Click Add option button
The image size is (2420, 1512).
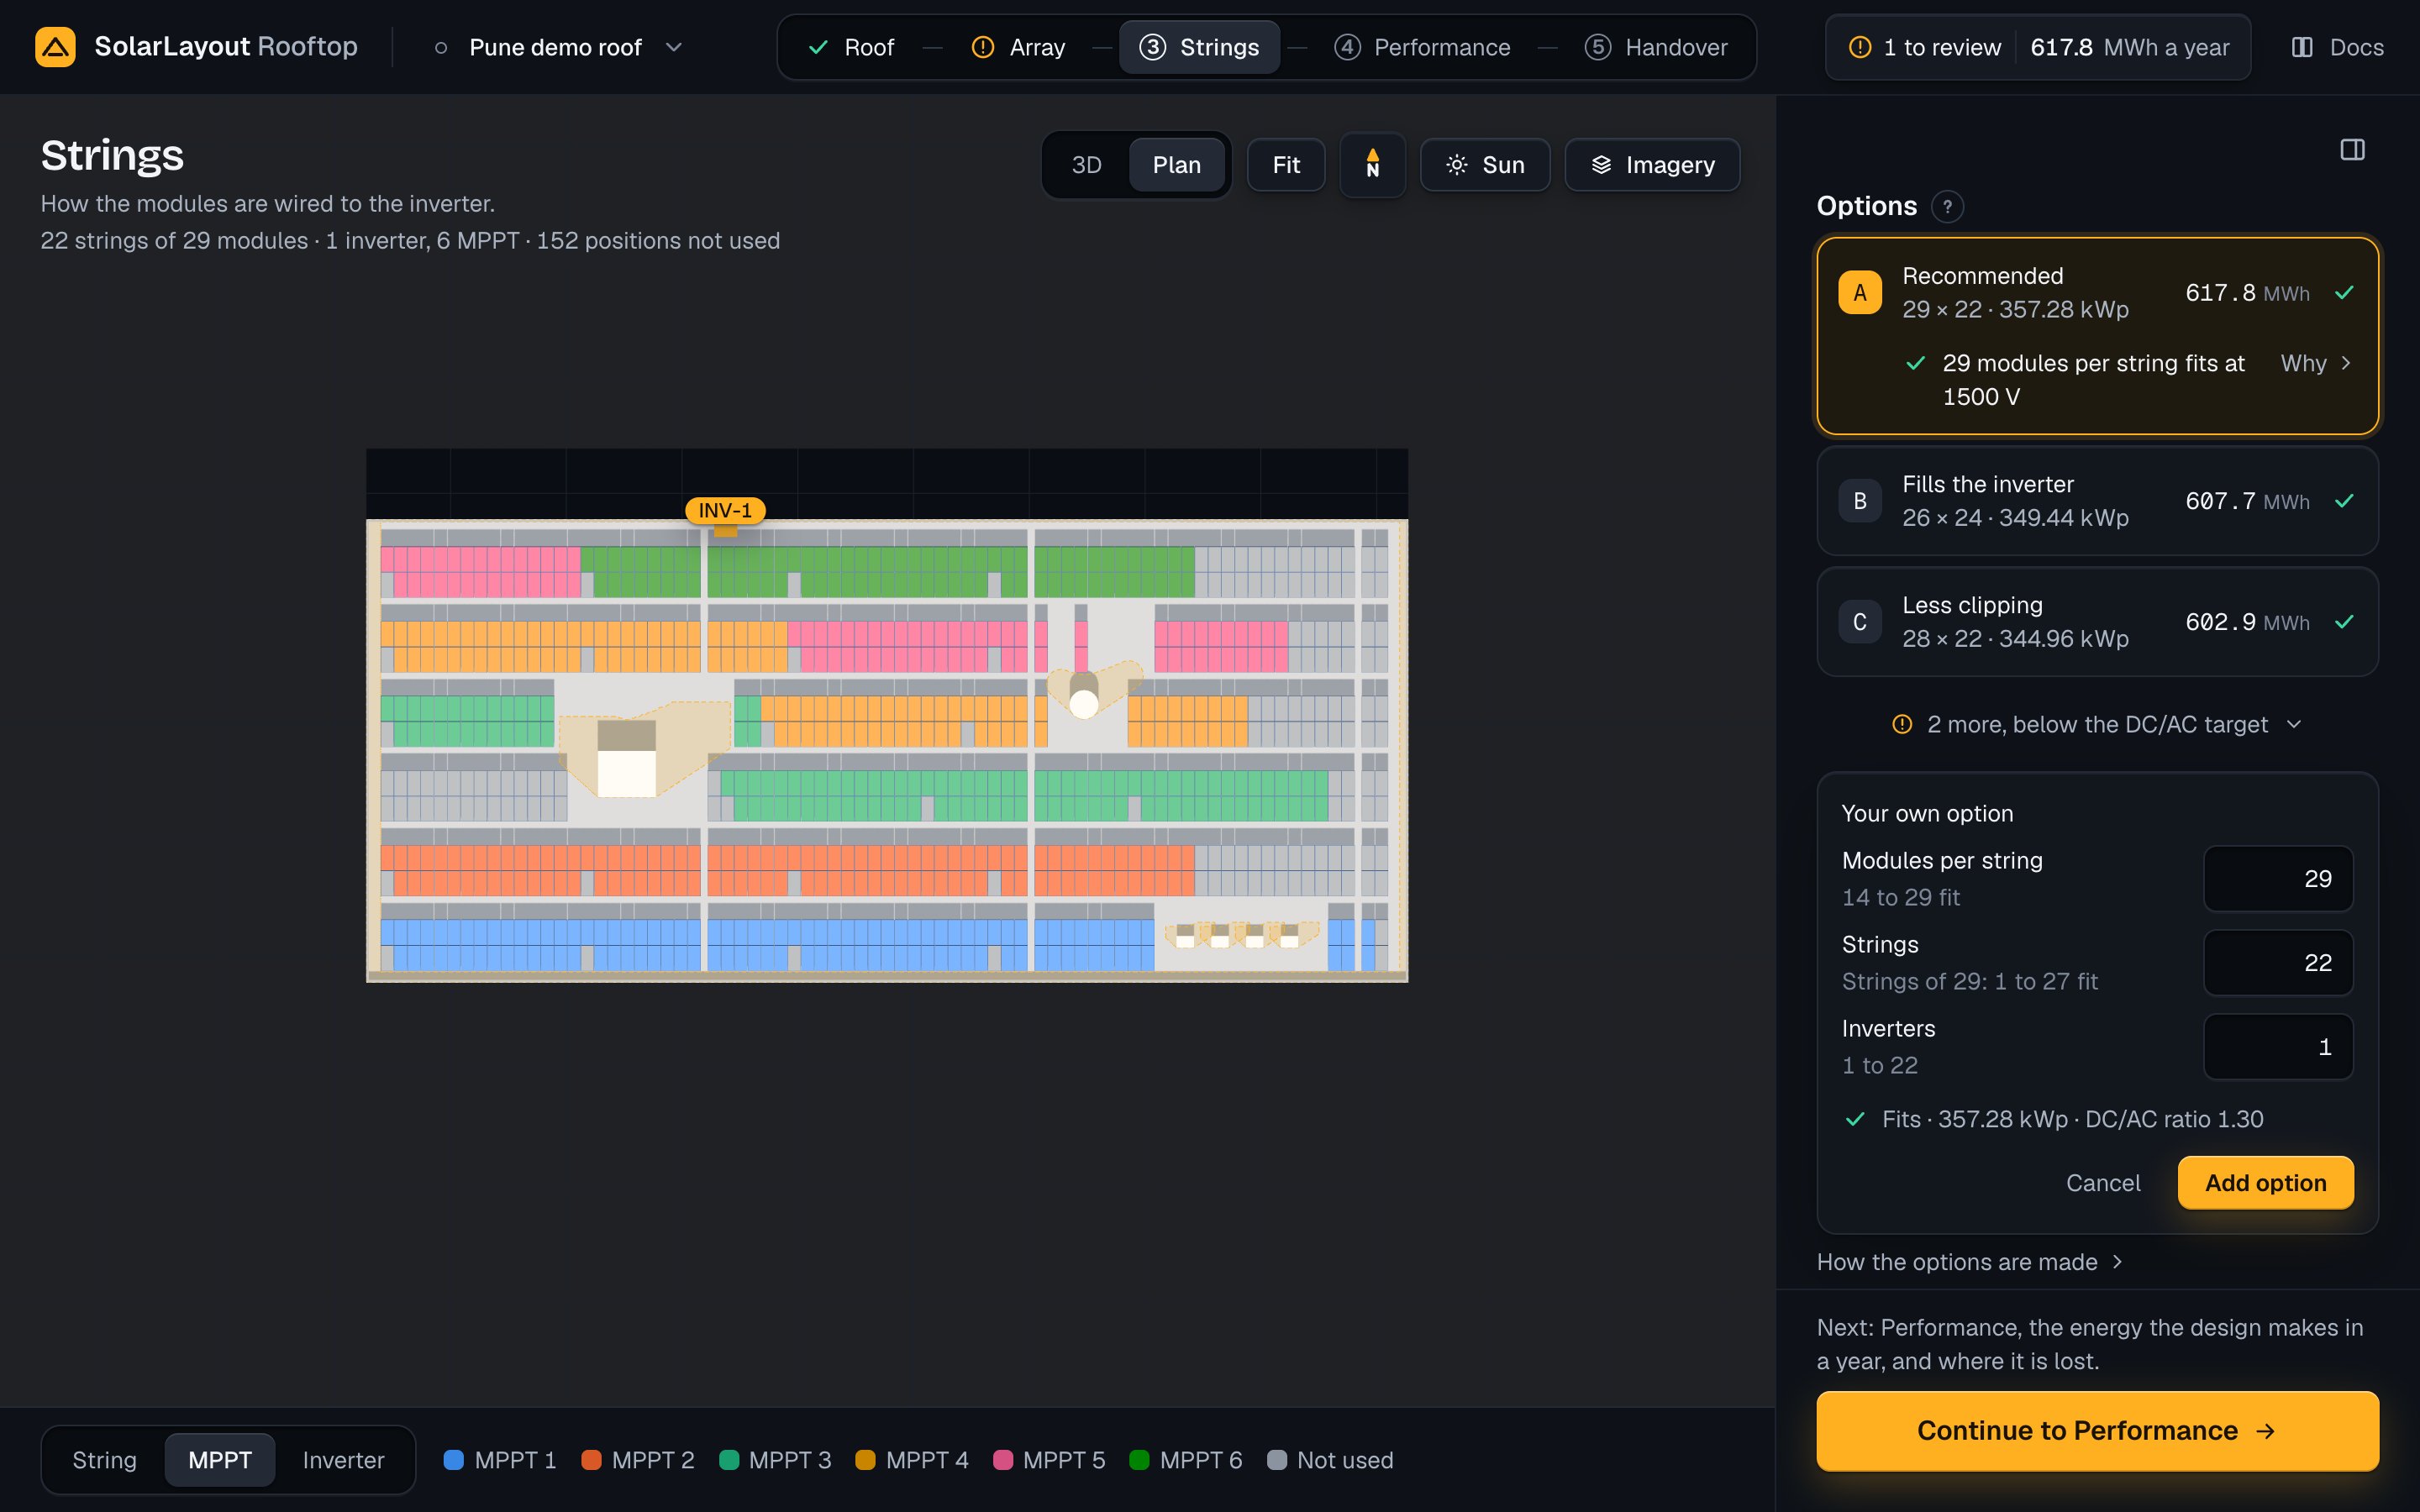point(2265,1183)
